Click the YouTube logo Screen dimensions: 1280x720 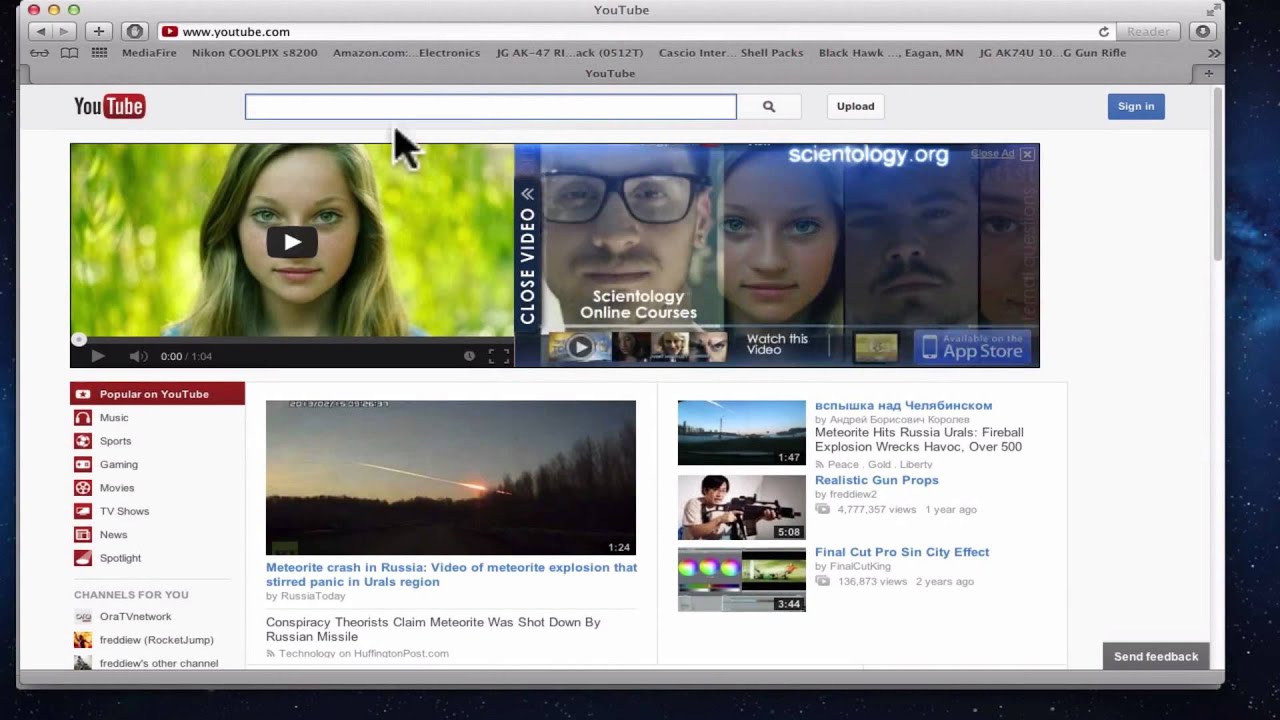click(110, 106)
